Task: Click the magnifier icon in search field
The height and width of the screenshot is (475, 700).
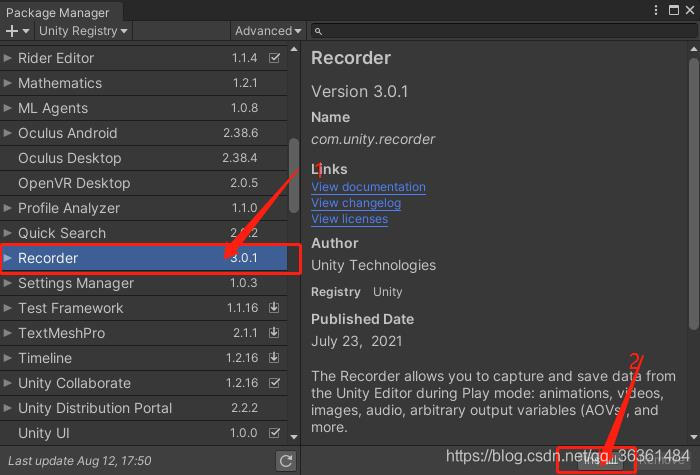Action: click(x=318, y=31)
